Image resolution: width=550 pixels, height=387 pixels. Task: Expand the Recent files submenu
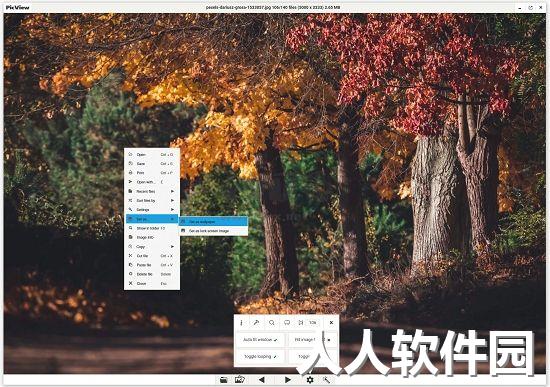point(152,191)
